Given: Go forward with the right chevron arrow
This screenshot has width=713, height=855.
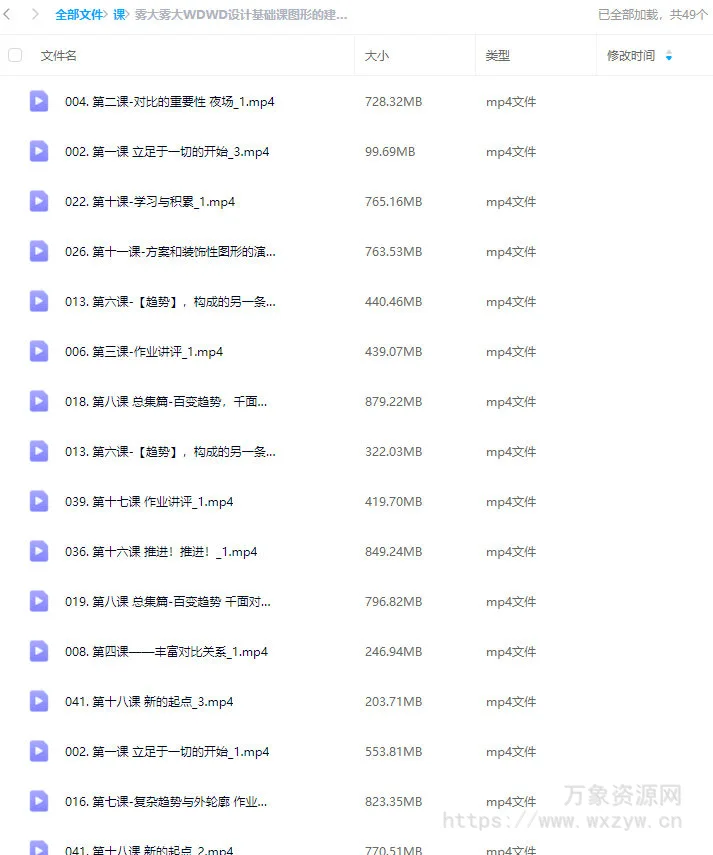Looking at the screenshot, I should tap(35, 14).
